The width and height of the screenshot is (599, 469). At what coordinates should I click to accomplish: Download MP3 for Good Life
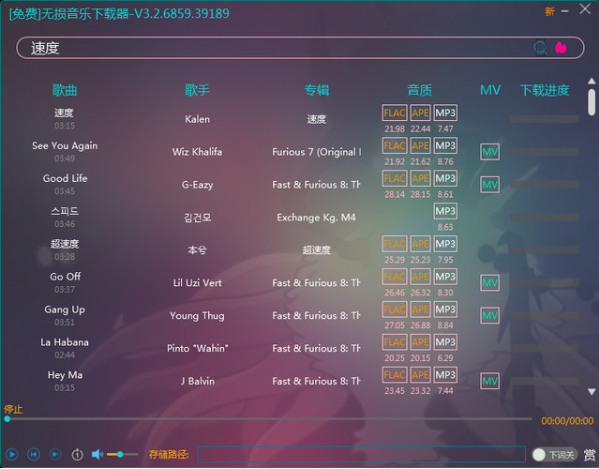(x=445, y=178)
